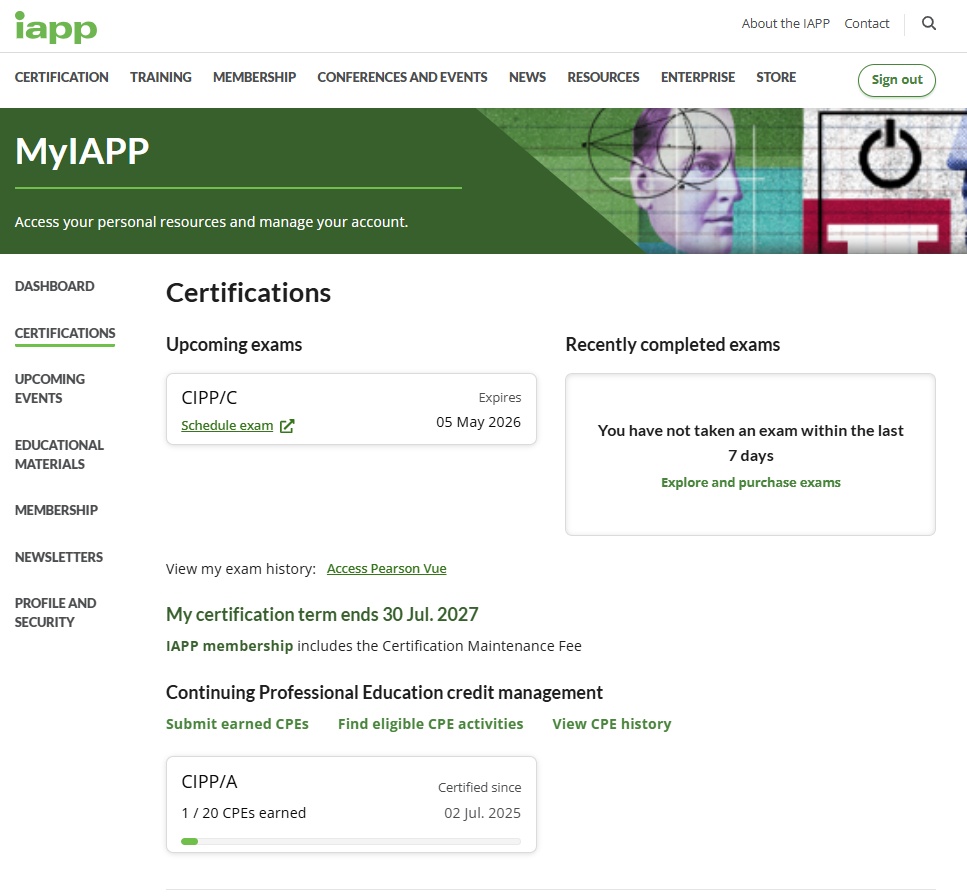Image resolution: width=967 pixels, height=896 pixels.
Task: Open Conferences and Events menu
Action: pyautogui.click(x=402, y=78)
